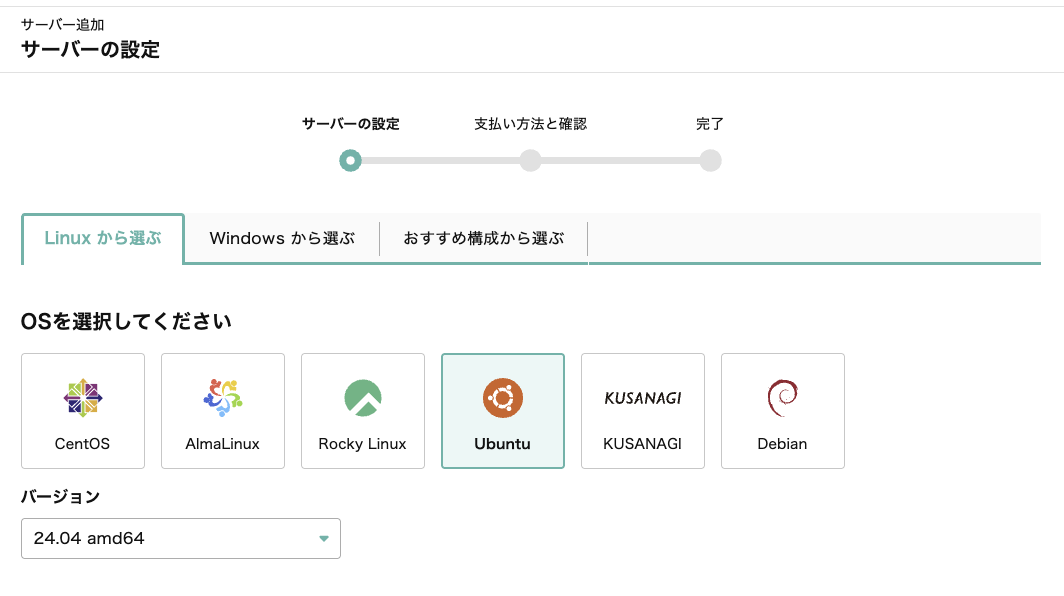The height and width of the screenshot is (596, 1064).
Task: Open おすすめ構成から選ぶ tab
Action: (484, 239)
